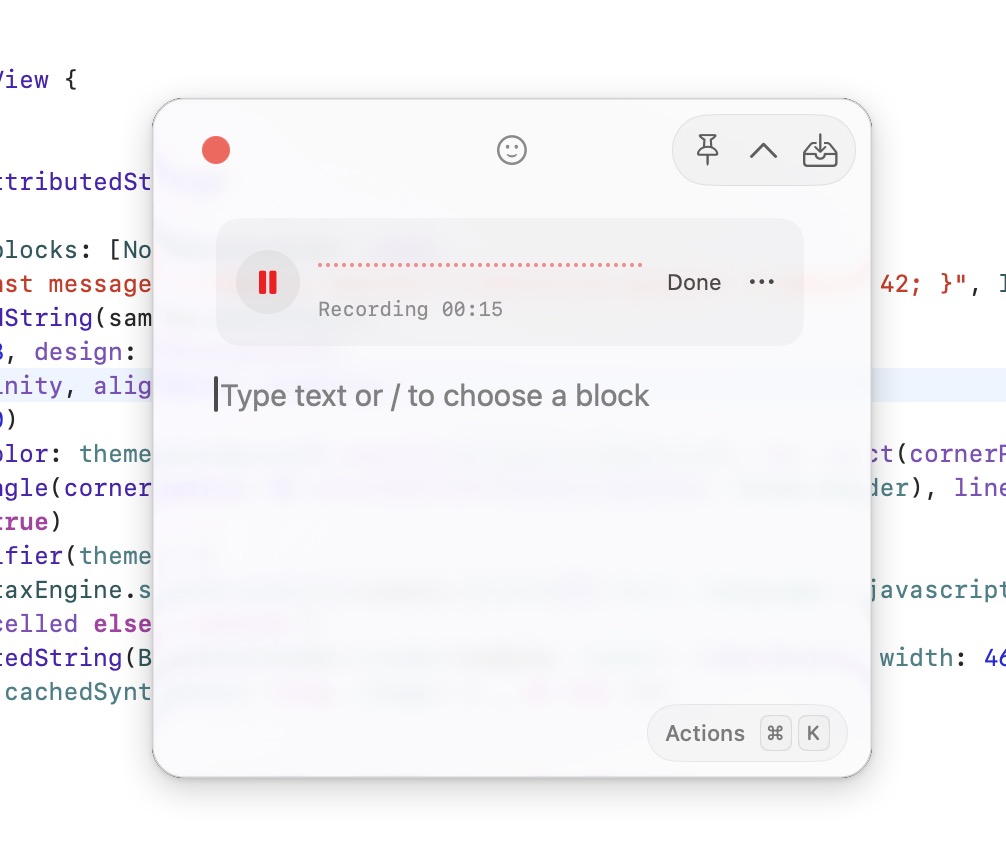Collapse the note with chevron up
The height and width of the screenshot is (846, 1006).
coord(763,151)
